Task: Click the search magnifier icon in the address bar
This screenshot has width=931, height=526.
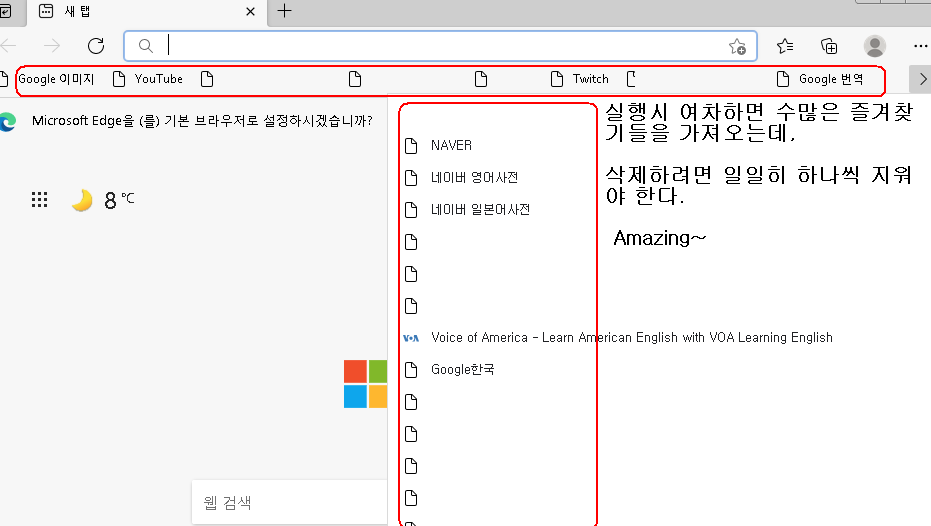Action: [145, 46]
